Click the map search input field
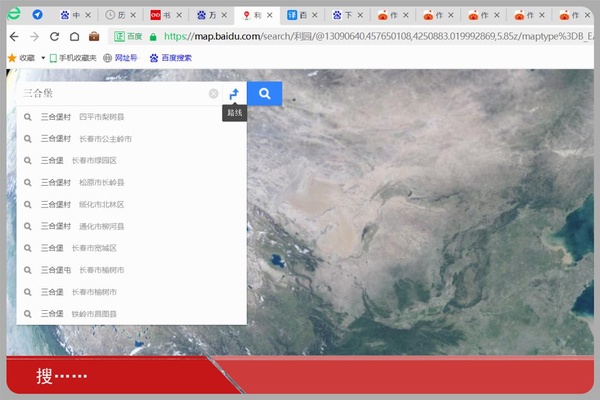 pos(110,94)
